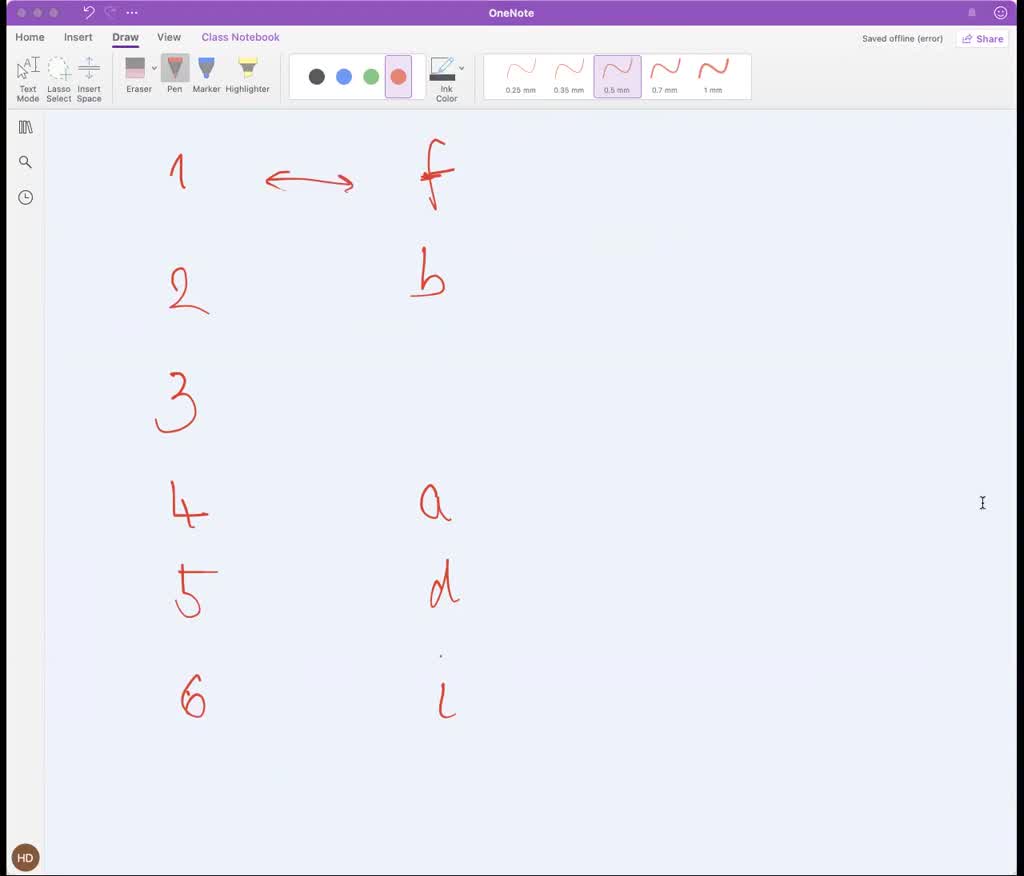This screenshot has height=876, width=1024.
Task: Click the undo arrow in title bar
Action: [x=88, y=13]
